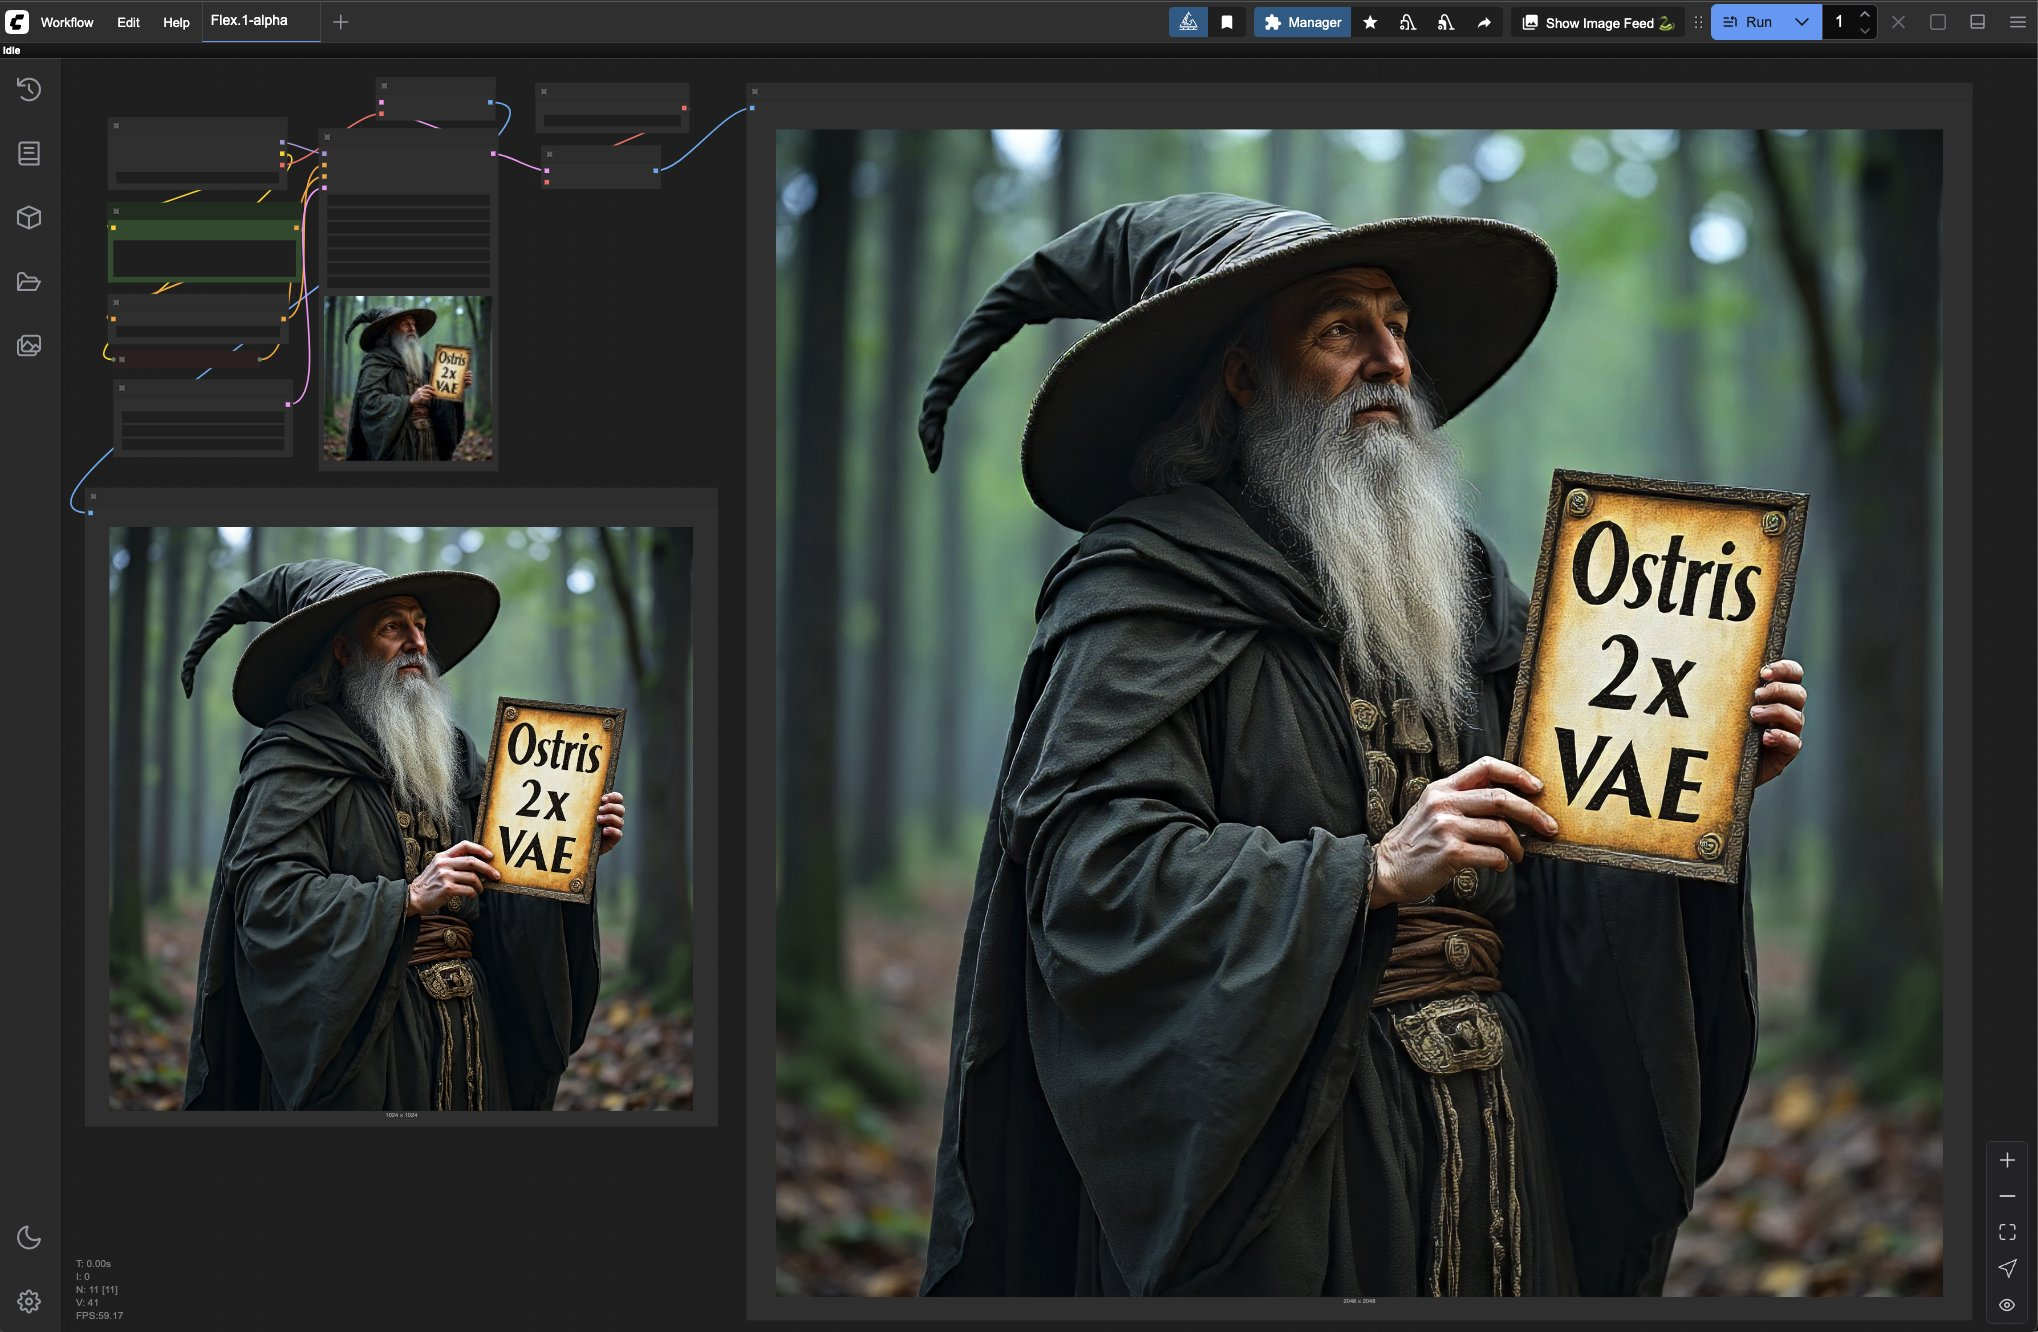Collapse the large image preview node dot

pyautogui.click(x=755, y=91)
